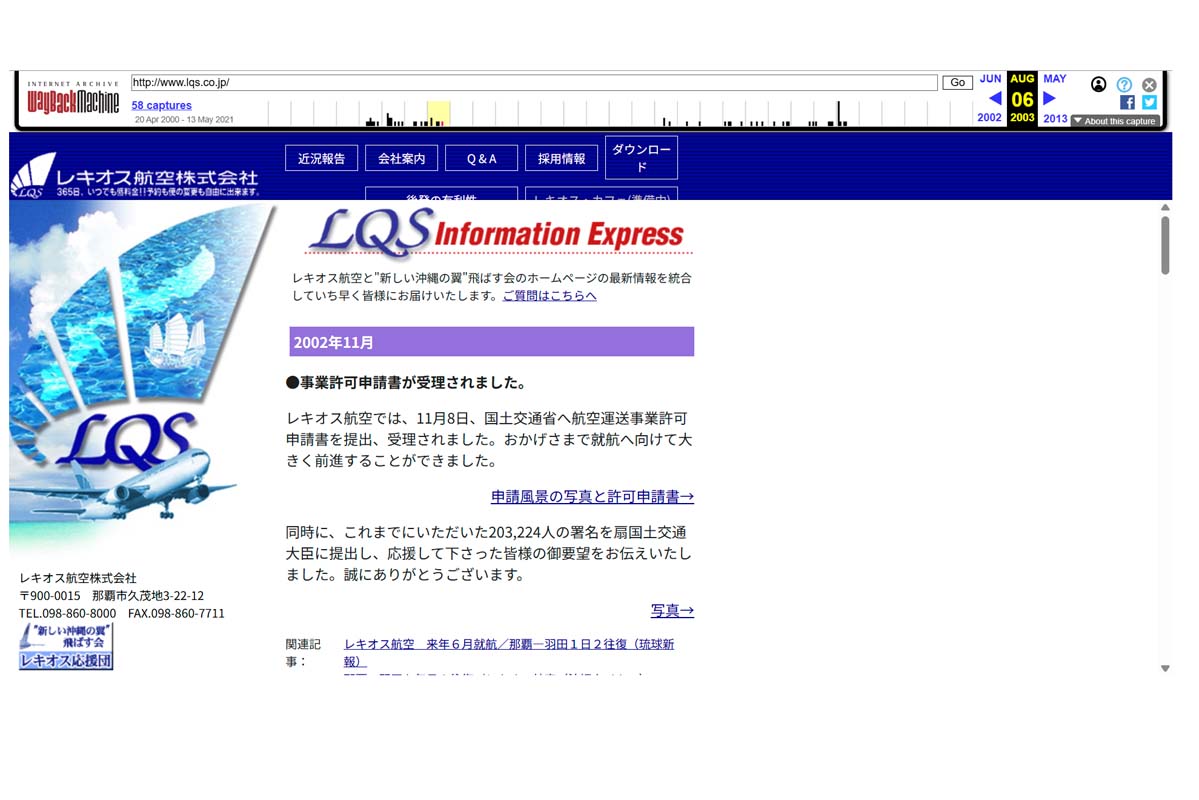This screenshot has width=1199, height=800.
Task: Open the Q&A page
Action: point(481,157)
